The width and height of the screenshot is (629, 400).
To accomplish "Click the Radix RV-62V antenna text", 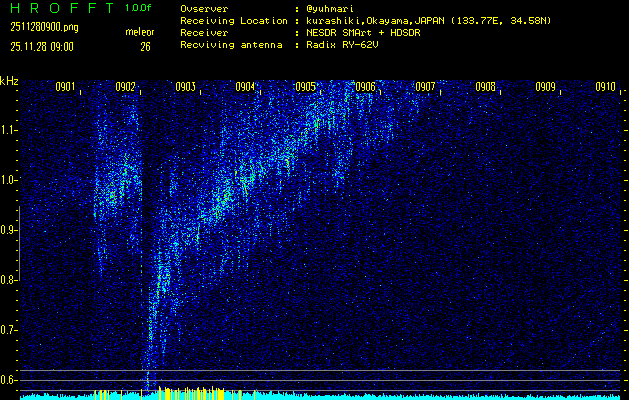I will pos(339,45).
